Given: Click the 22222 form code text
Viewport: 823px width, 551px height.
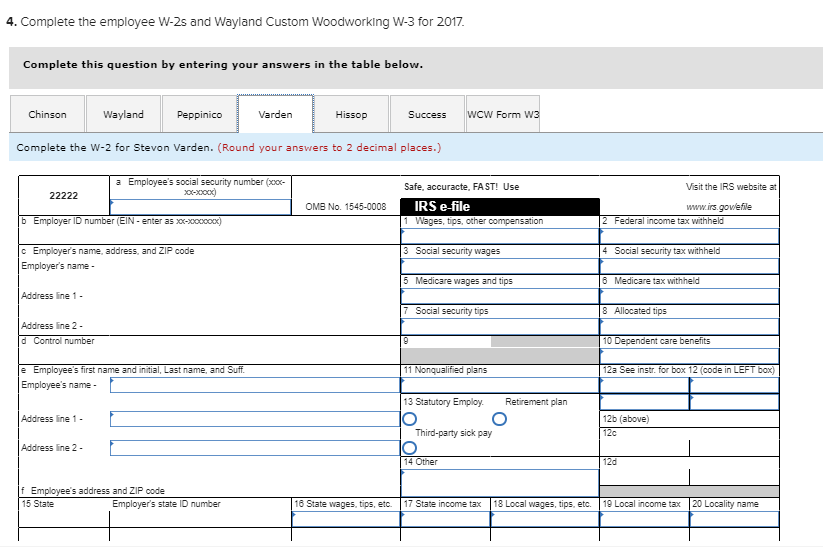Looking at the screenshot, I should coord(64,196).
